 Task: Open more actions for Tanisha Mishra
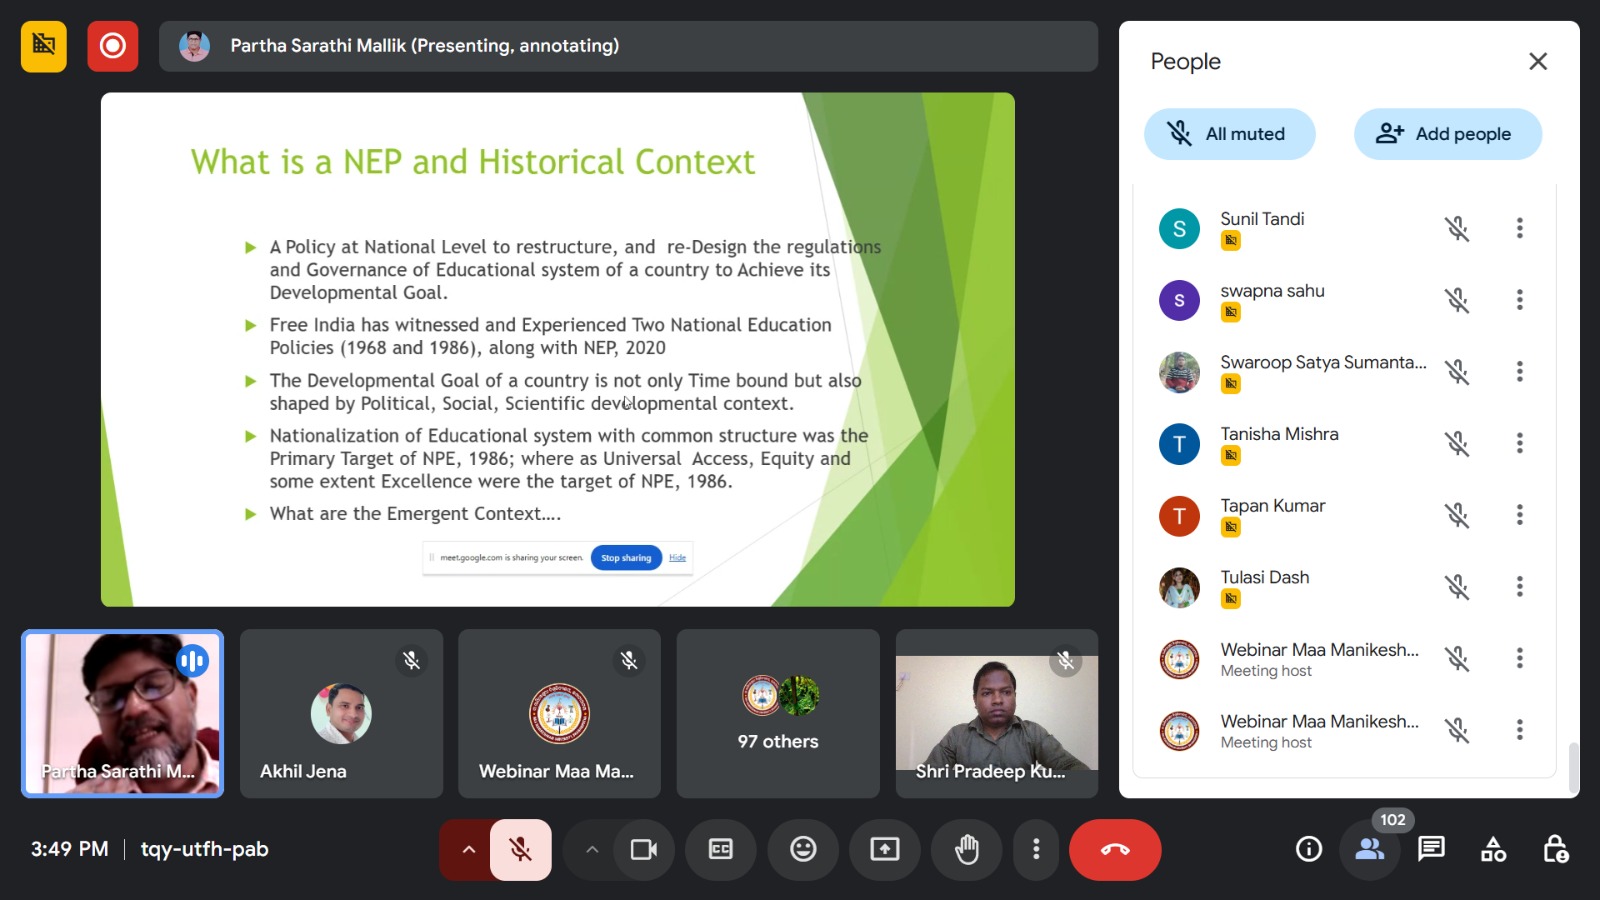(1519, 443)
